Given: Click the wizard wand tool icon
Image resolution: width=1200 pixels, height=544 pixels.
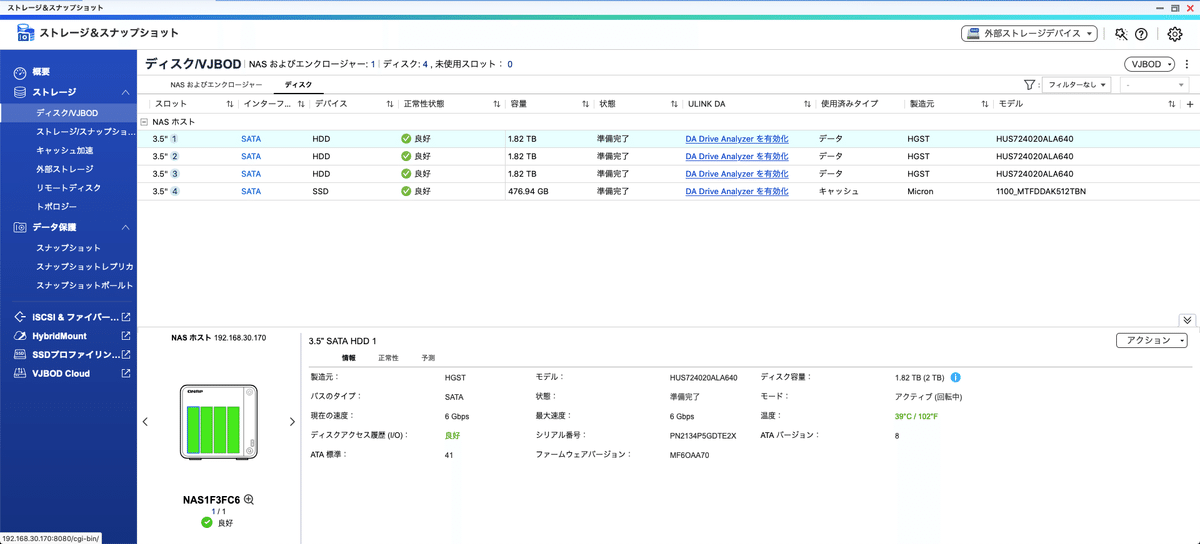Looking at the screenshot, I should point(1121,34).
